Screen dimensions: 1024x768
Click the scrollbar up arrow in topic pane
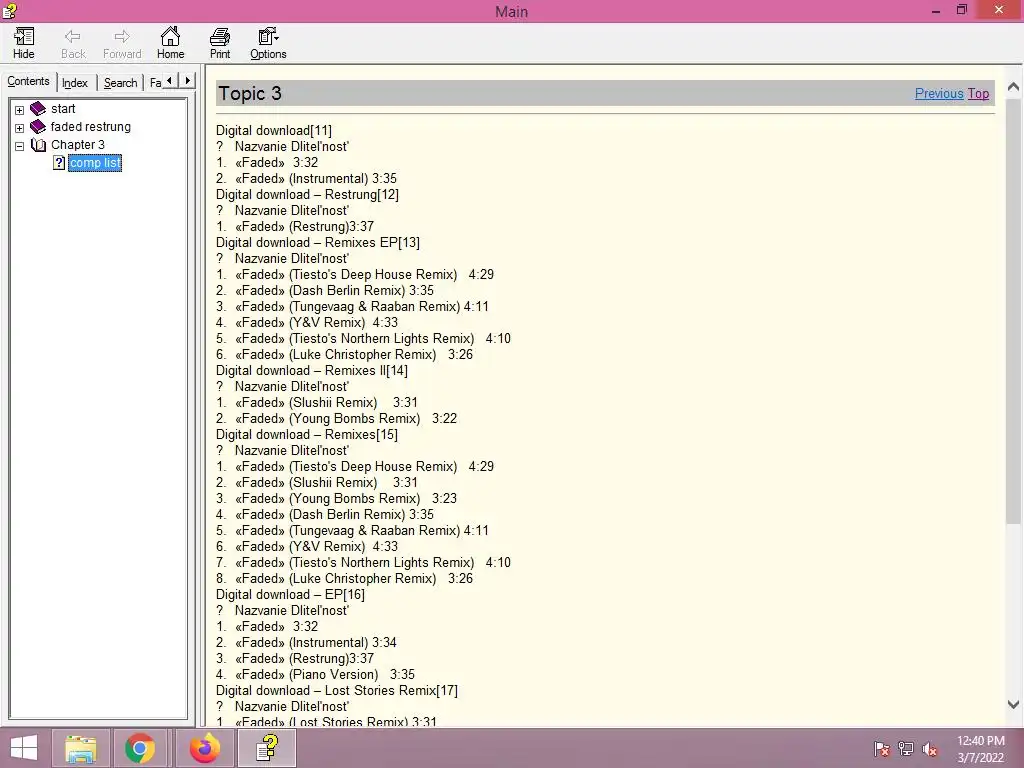(x=1013, y=87)
